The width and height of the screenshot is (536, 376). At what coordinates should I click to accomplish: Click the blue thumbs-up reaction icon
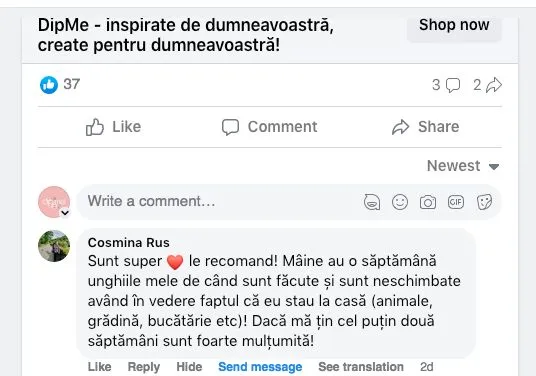coord(49,85)
